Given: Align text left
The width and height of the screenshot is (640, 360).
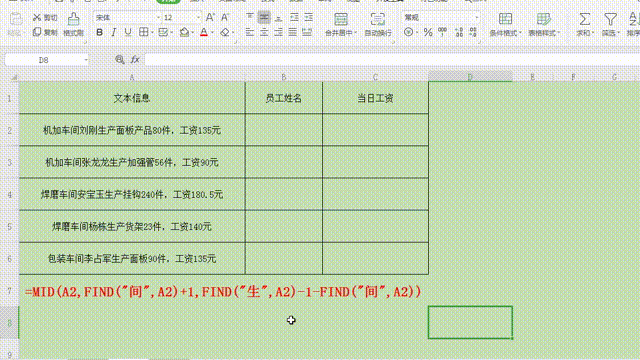Looking at the screenshot, I should (250, 32).
